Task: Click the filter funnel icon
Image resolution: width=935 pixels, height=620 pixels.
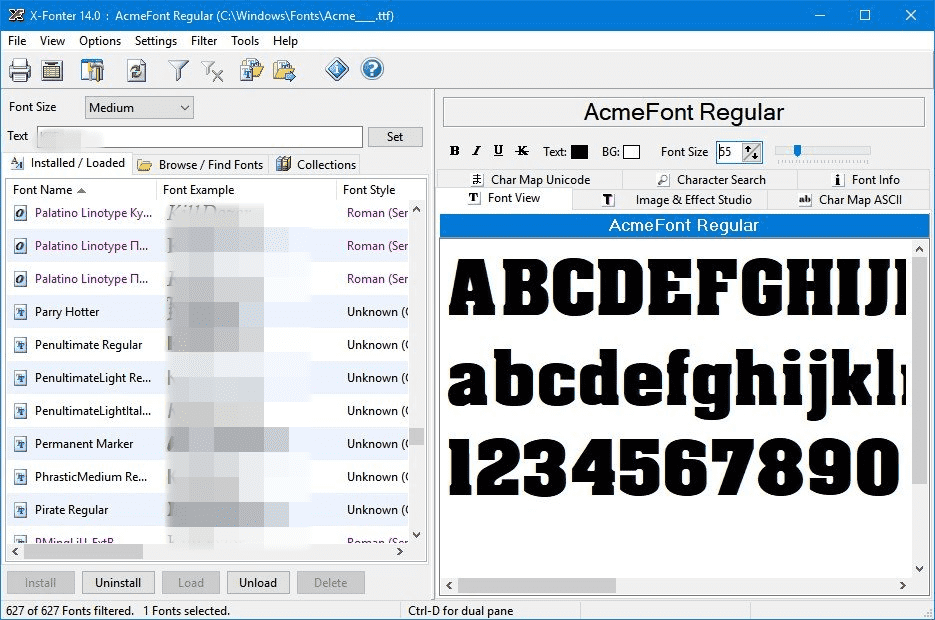Action: (x=178, y=70)
